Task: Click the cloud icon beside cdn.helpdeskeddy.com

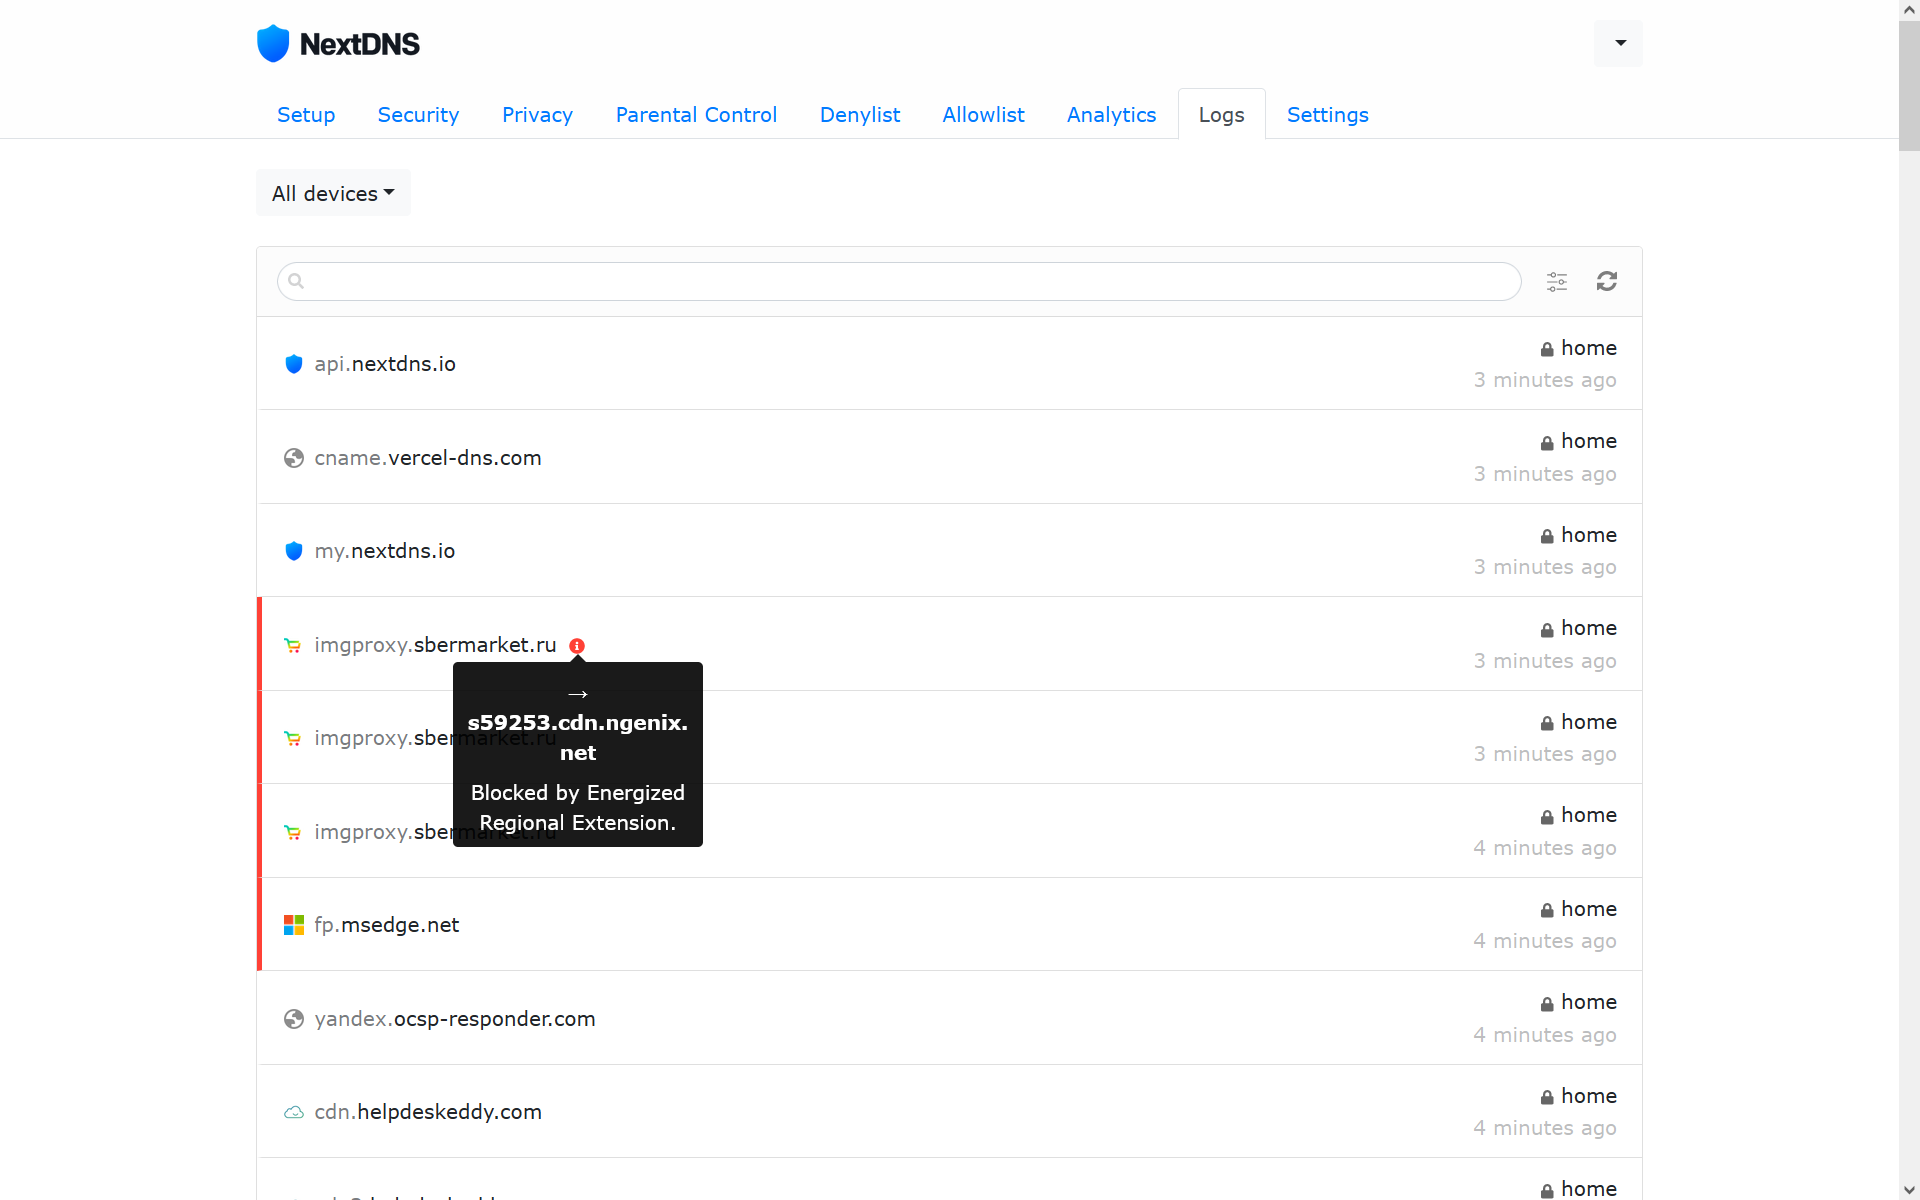Action: click(294, 1112)
